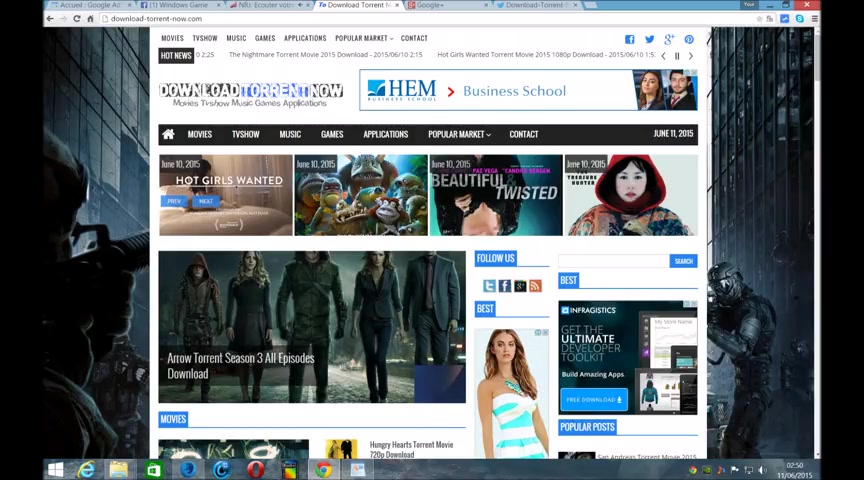
Task: Open Opera browser from taskbar
Action: (x=255, y=470)
